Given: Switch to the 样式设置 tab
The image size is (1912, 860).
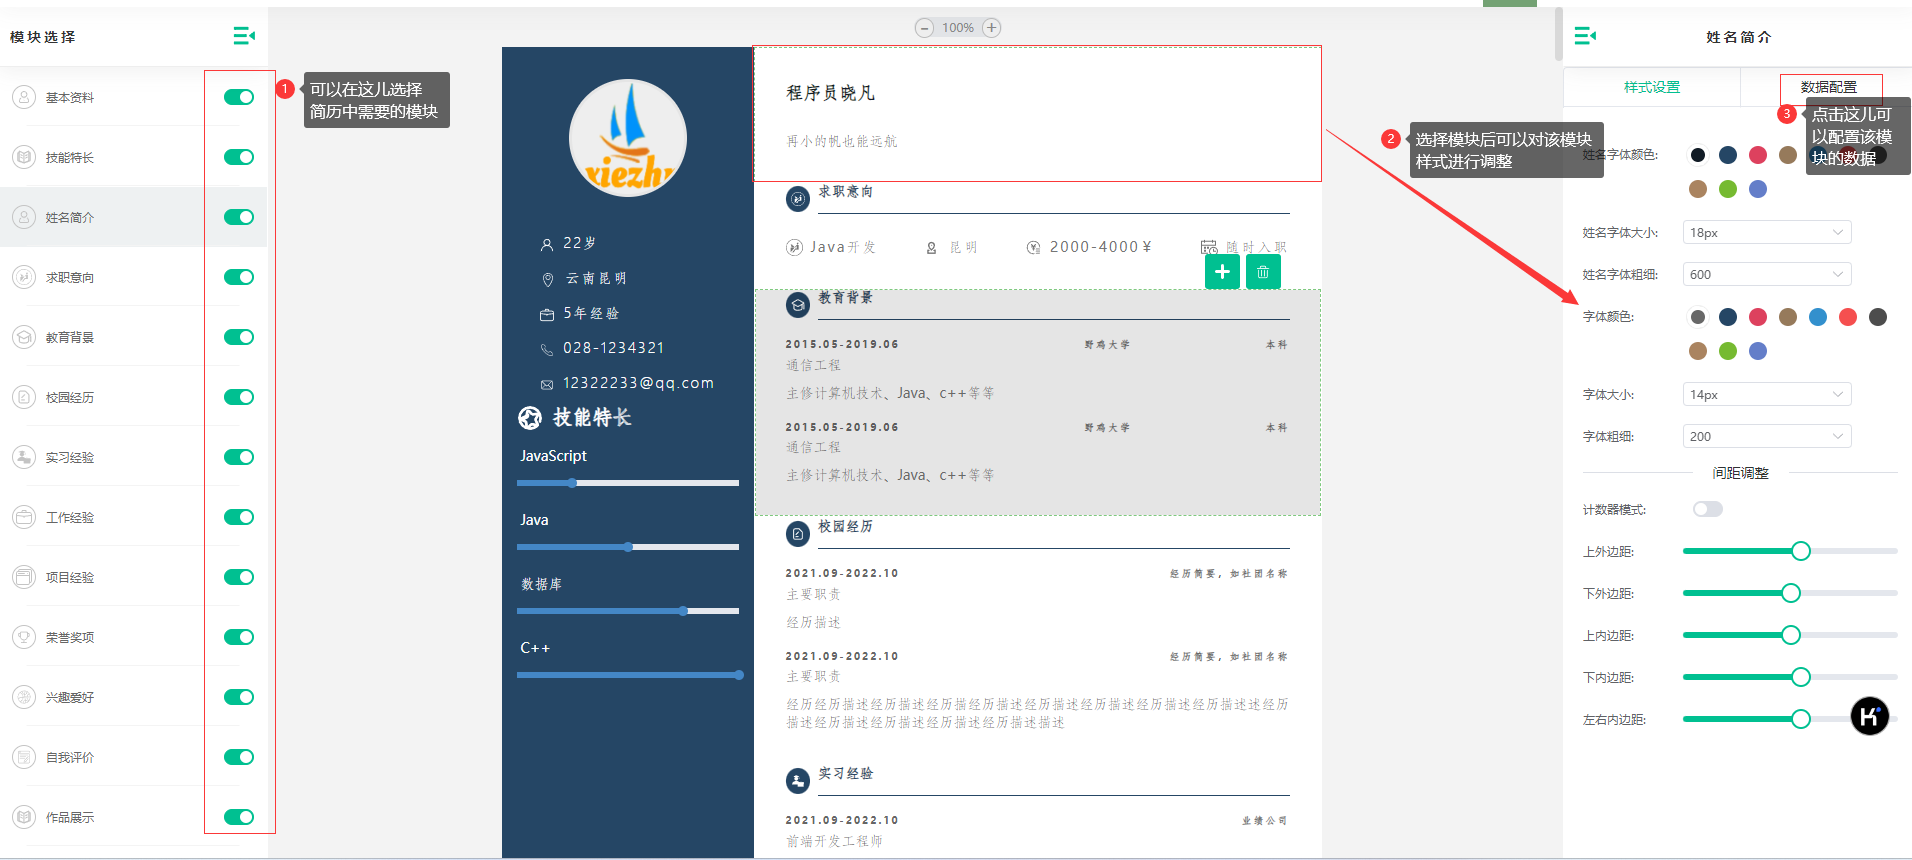Looking at the screenshot, I should 1652,87.
